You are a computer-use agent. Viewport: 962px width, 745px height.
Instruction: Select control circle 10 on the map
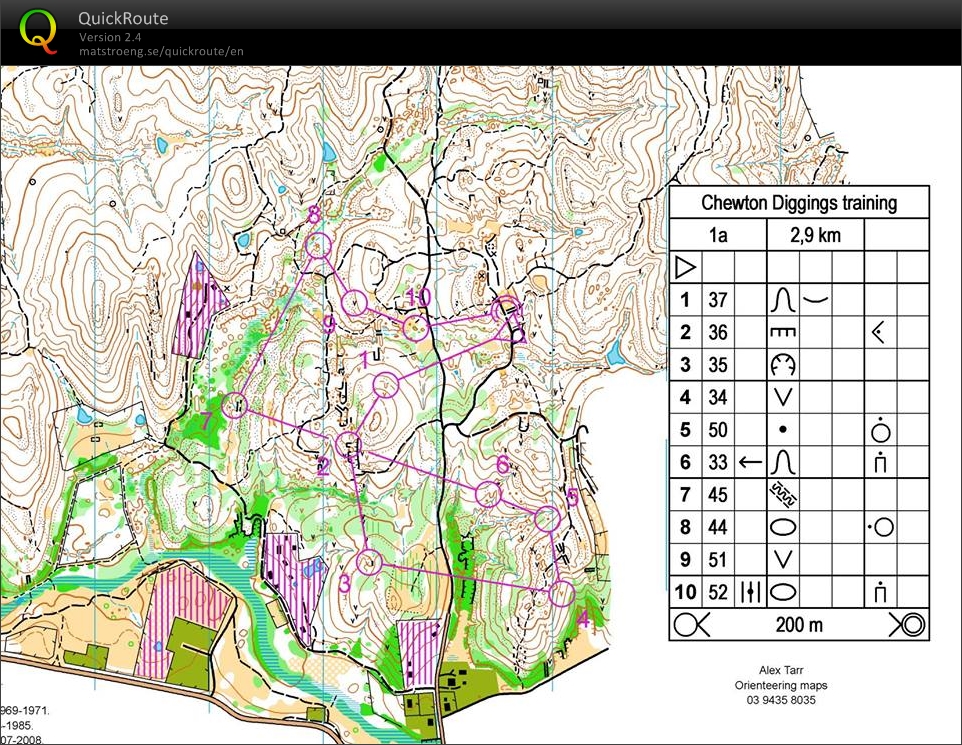click(x=415, y=327)
